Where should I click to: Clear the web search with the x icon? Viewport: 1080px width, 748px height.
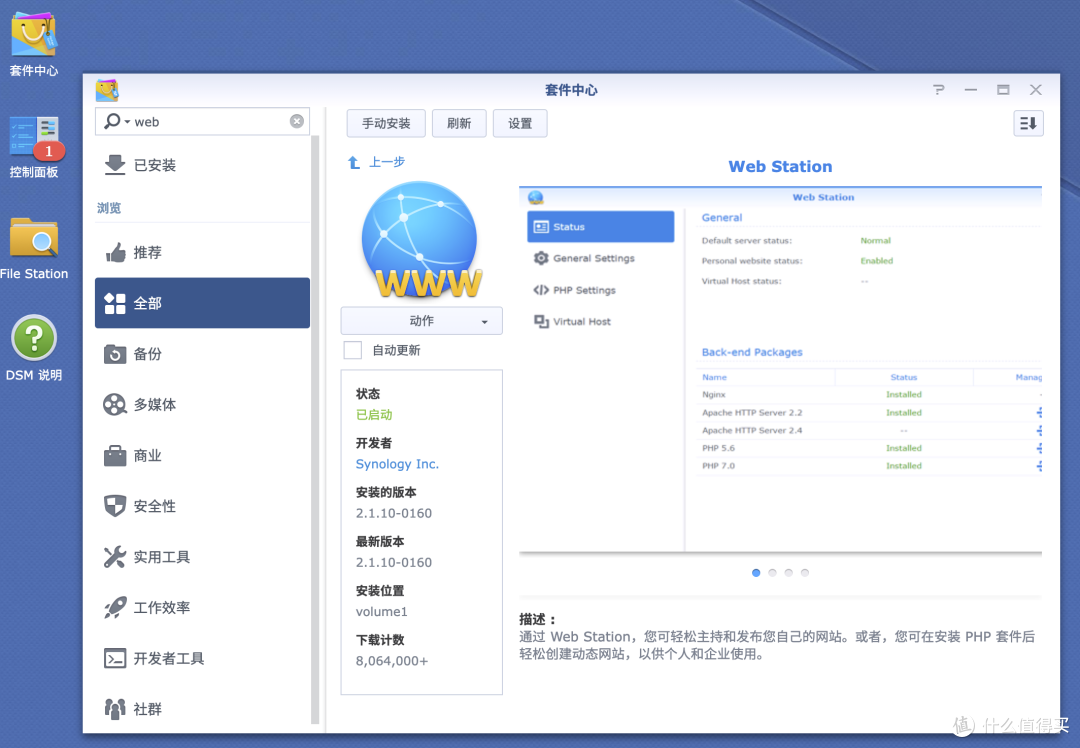tap(296, 121)
